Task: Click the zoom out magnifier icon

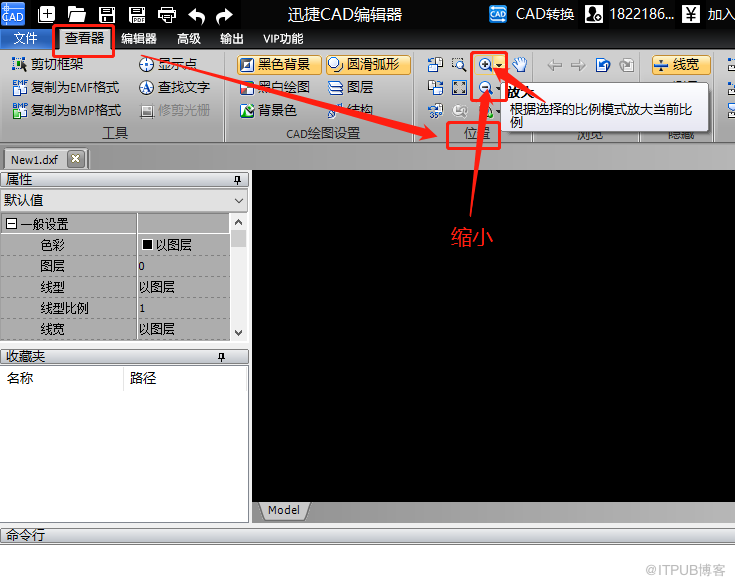Action: tap(485, 87)
